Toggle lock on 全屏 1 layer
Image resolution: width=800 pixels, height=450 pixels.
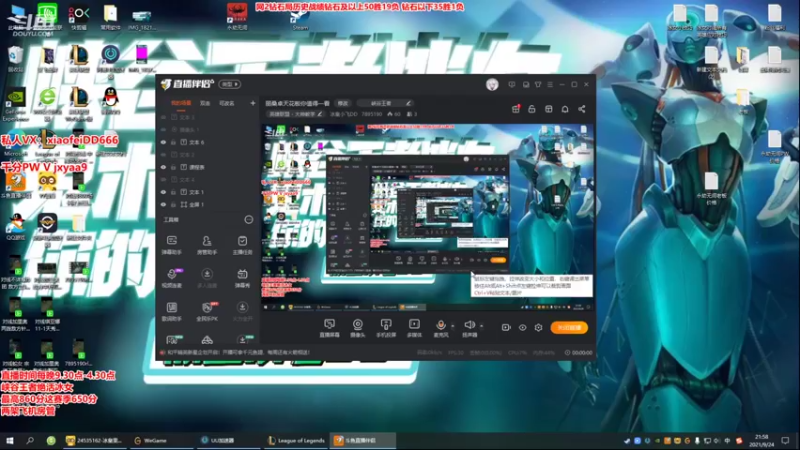[173, 205]
